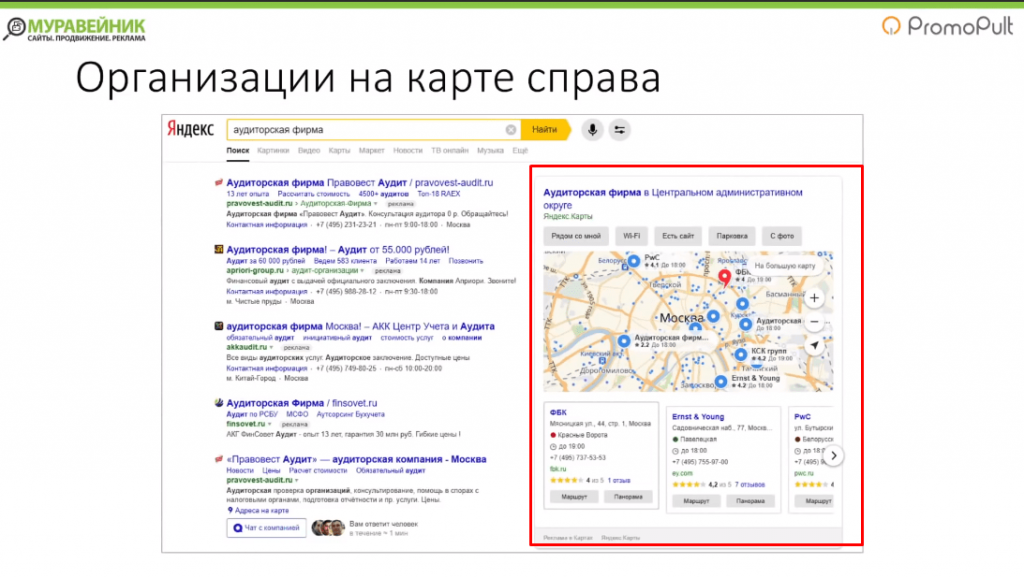Open the Карты tab
This screenshot has height=578, width=1024.
point(339,151)
